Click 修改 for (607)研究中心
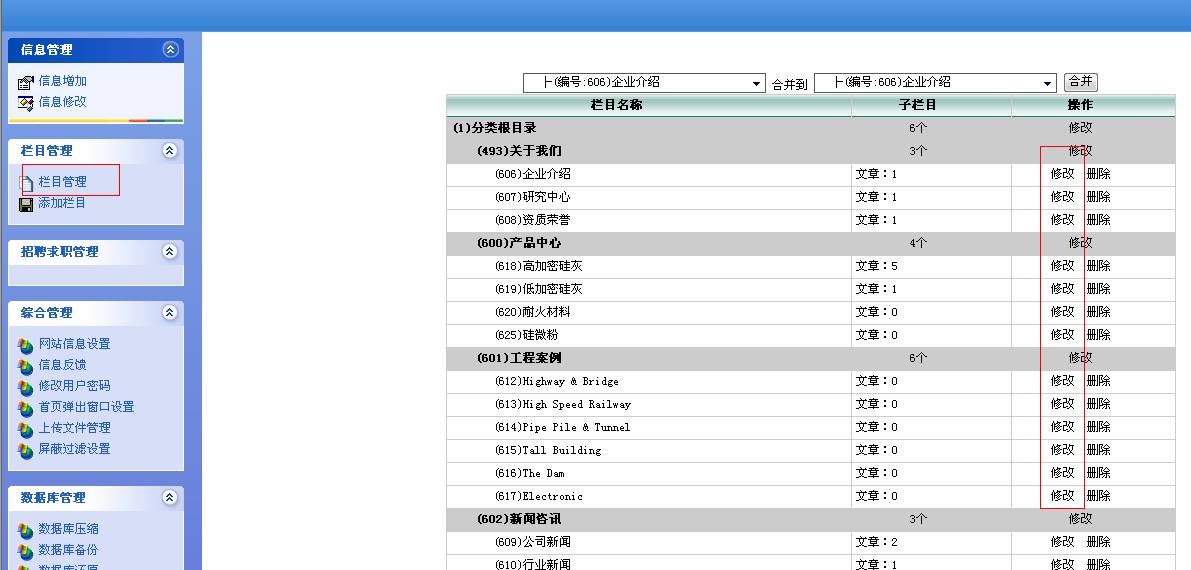The height and width of the screenshot is (570, 1191). [x=1063, y=196]
